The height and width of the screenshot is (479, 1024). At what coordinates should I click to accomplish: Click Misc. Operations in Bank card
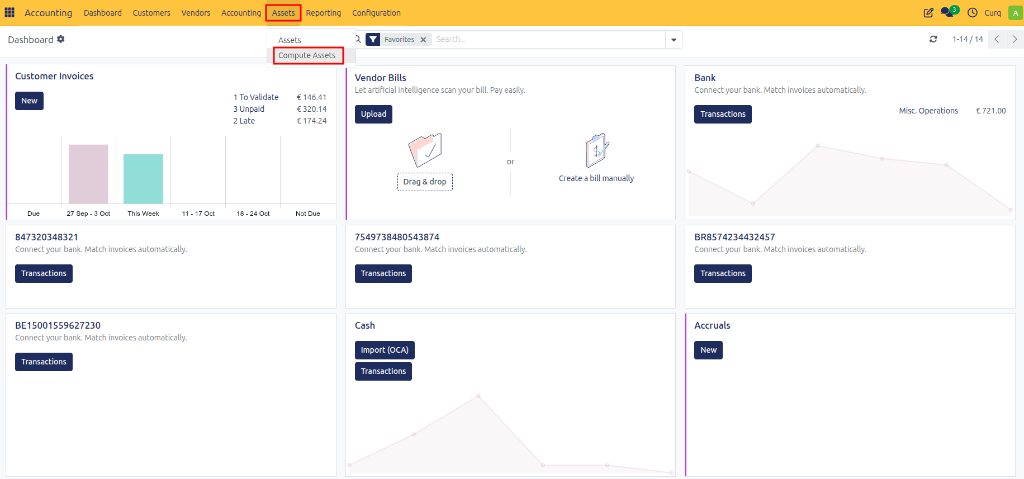pyautogui.click(x=929, y=111)
